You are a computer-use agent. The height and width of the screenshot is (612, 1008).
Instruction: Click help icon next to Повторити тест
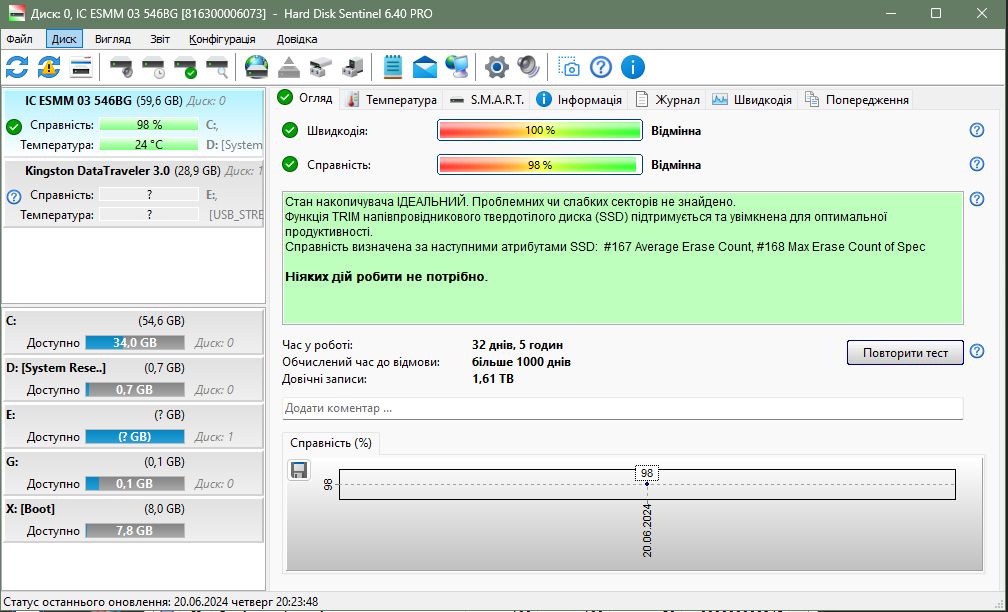[976, 352]
